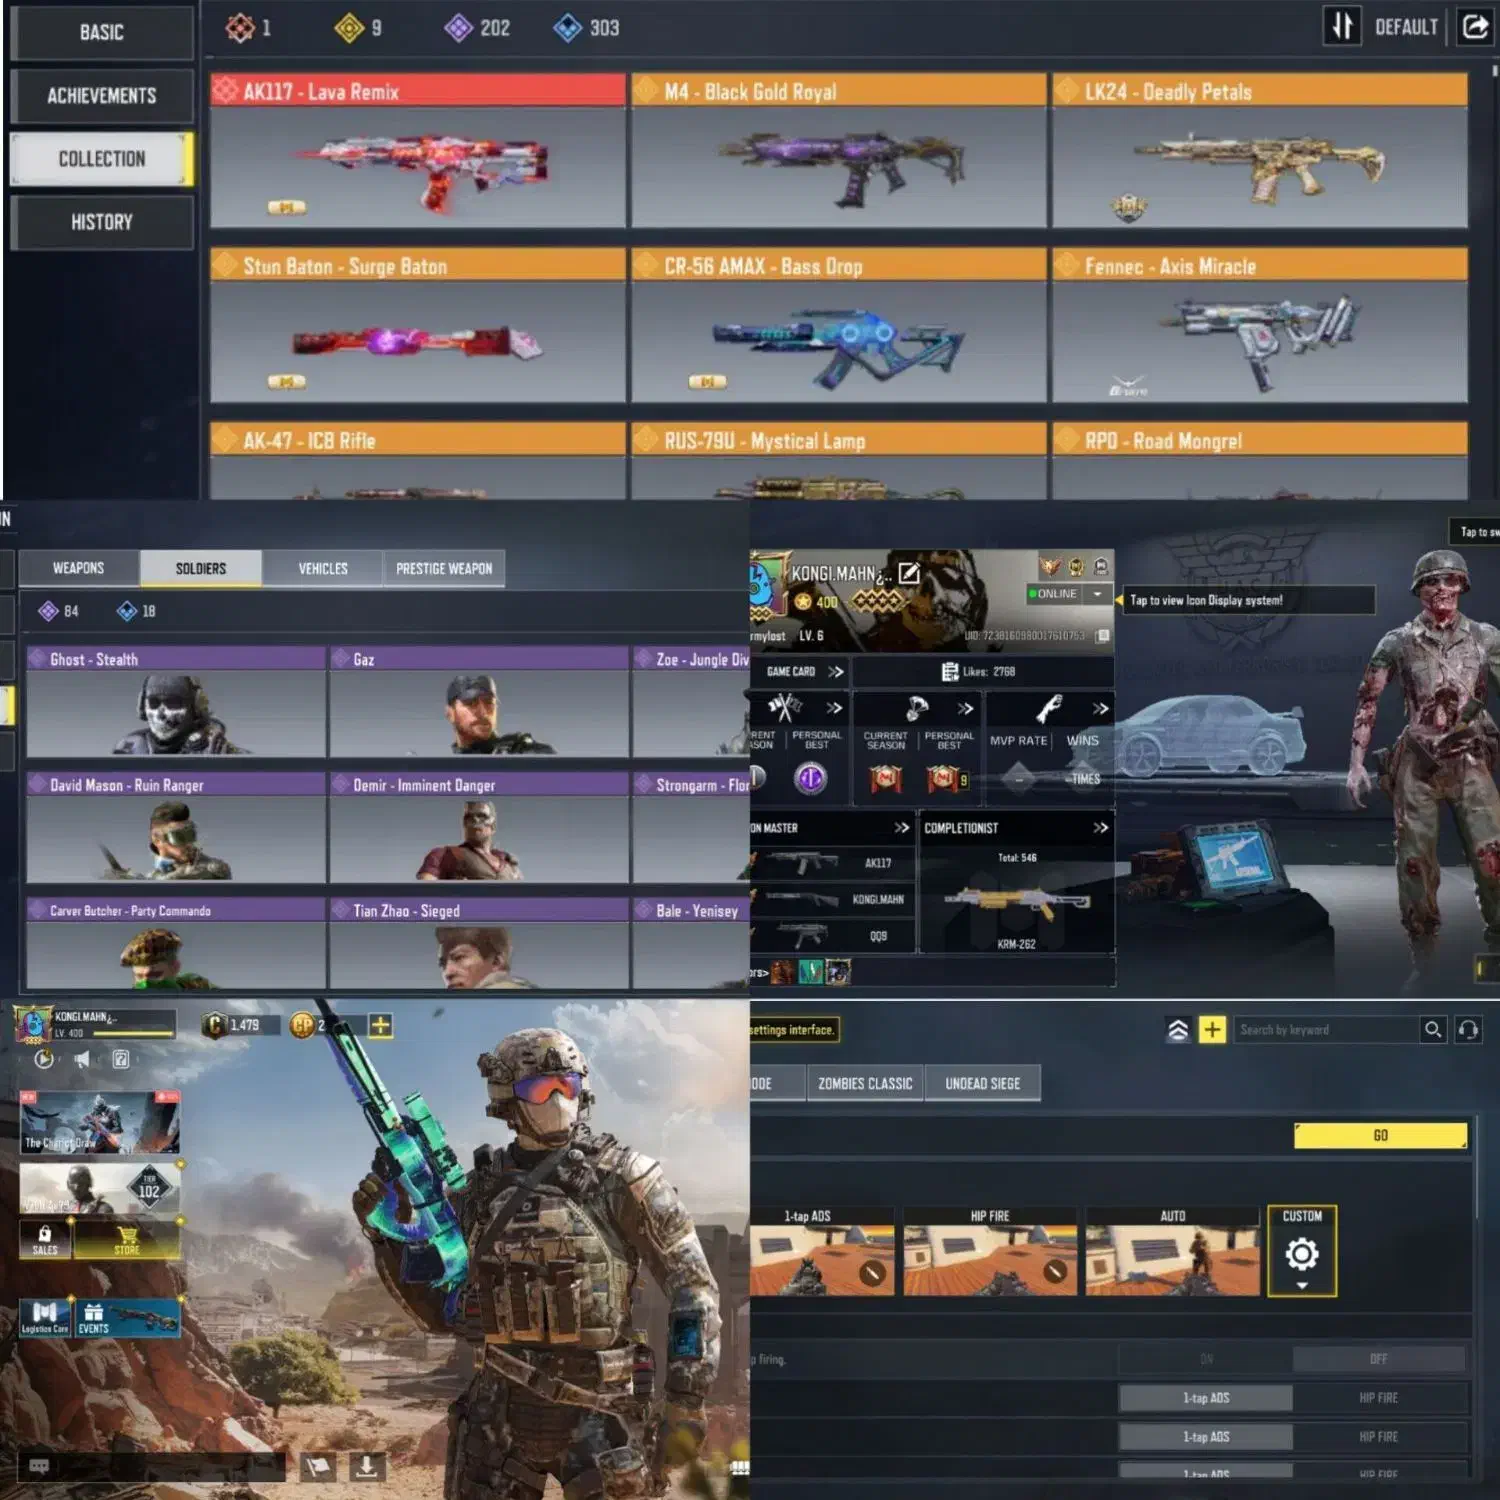Viewport: 1500px width, 1500px height.
Task: Choose 1-tap ADS directly below ON toggle
Action: pos(1206,1398)
